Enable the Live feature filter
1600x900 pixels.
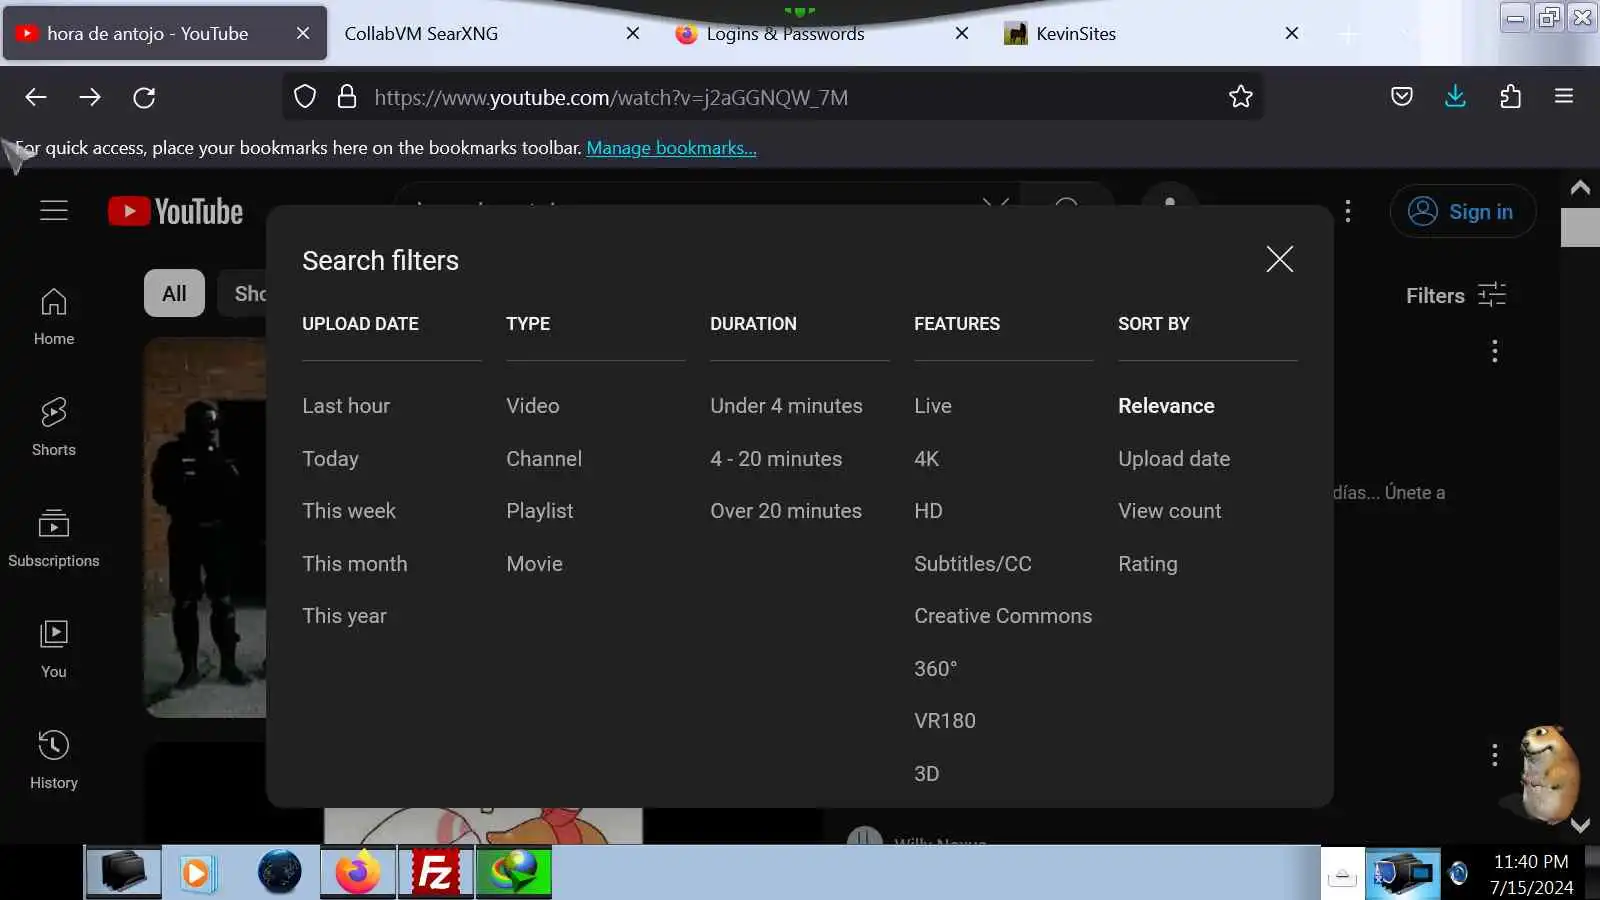click(x=933, y=406)
